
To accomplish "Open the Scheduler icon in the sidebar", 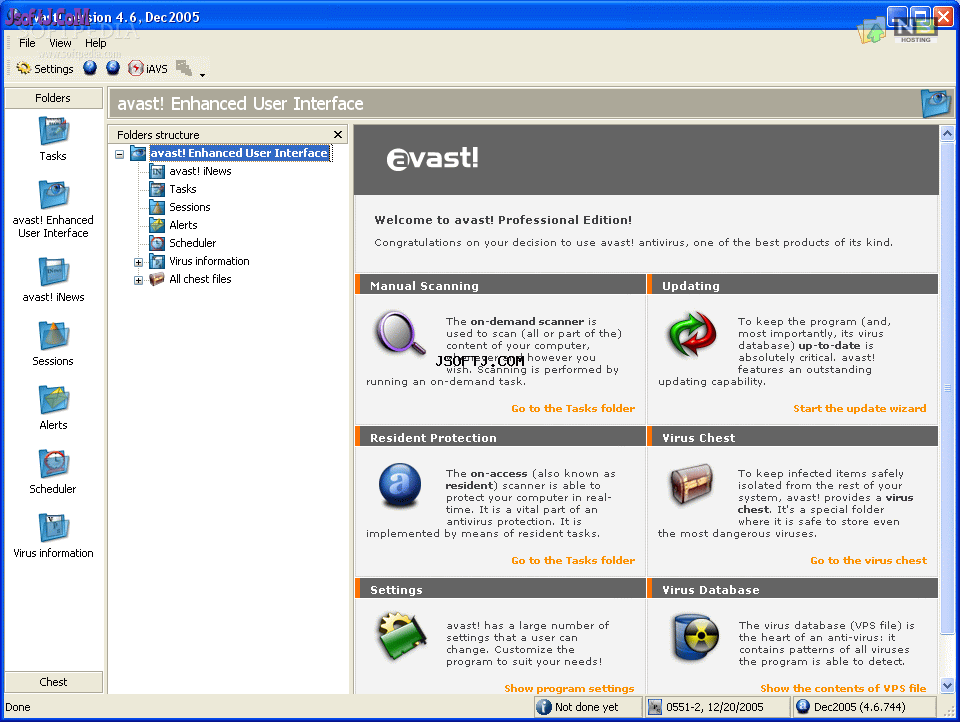I will coord(53,472).
